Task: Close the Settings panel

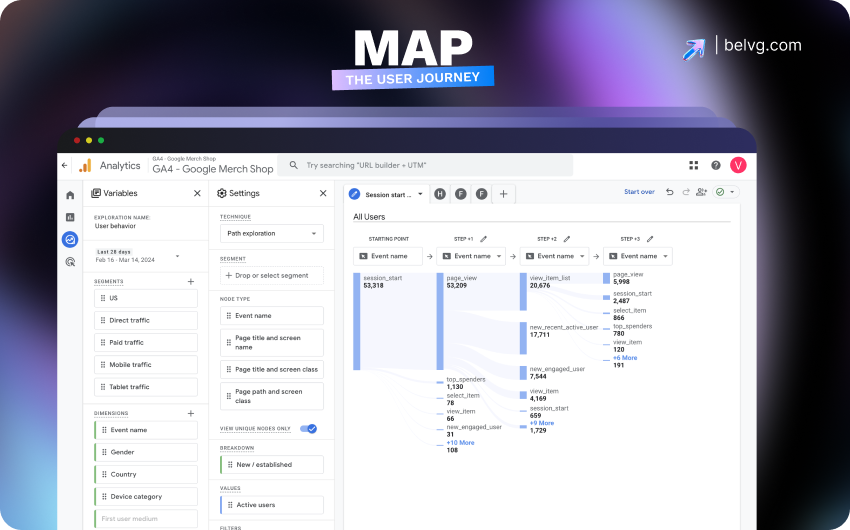Action: [x=323, y=193]
